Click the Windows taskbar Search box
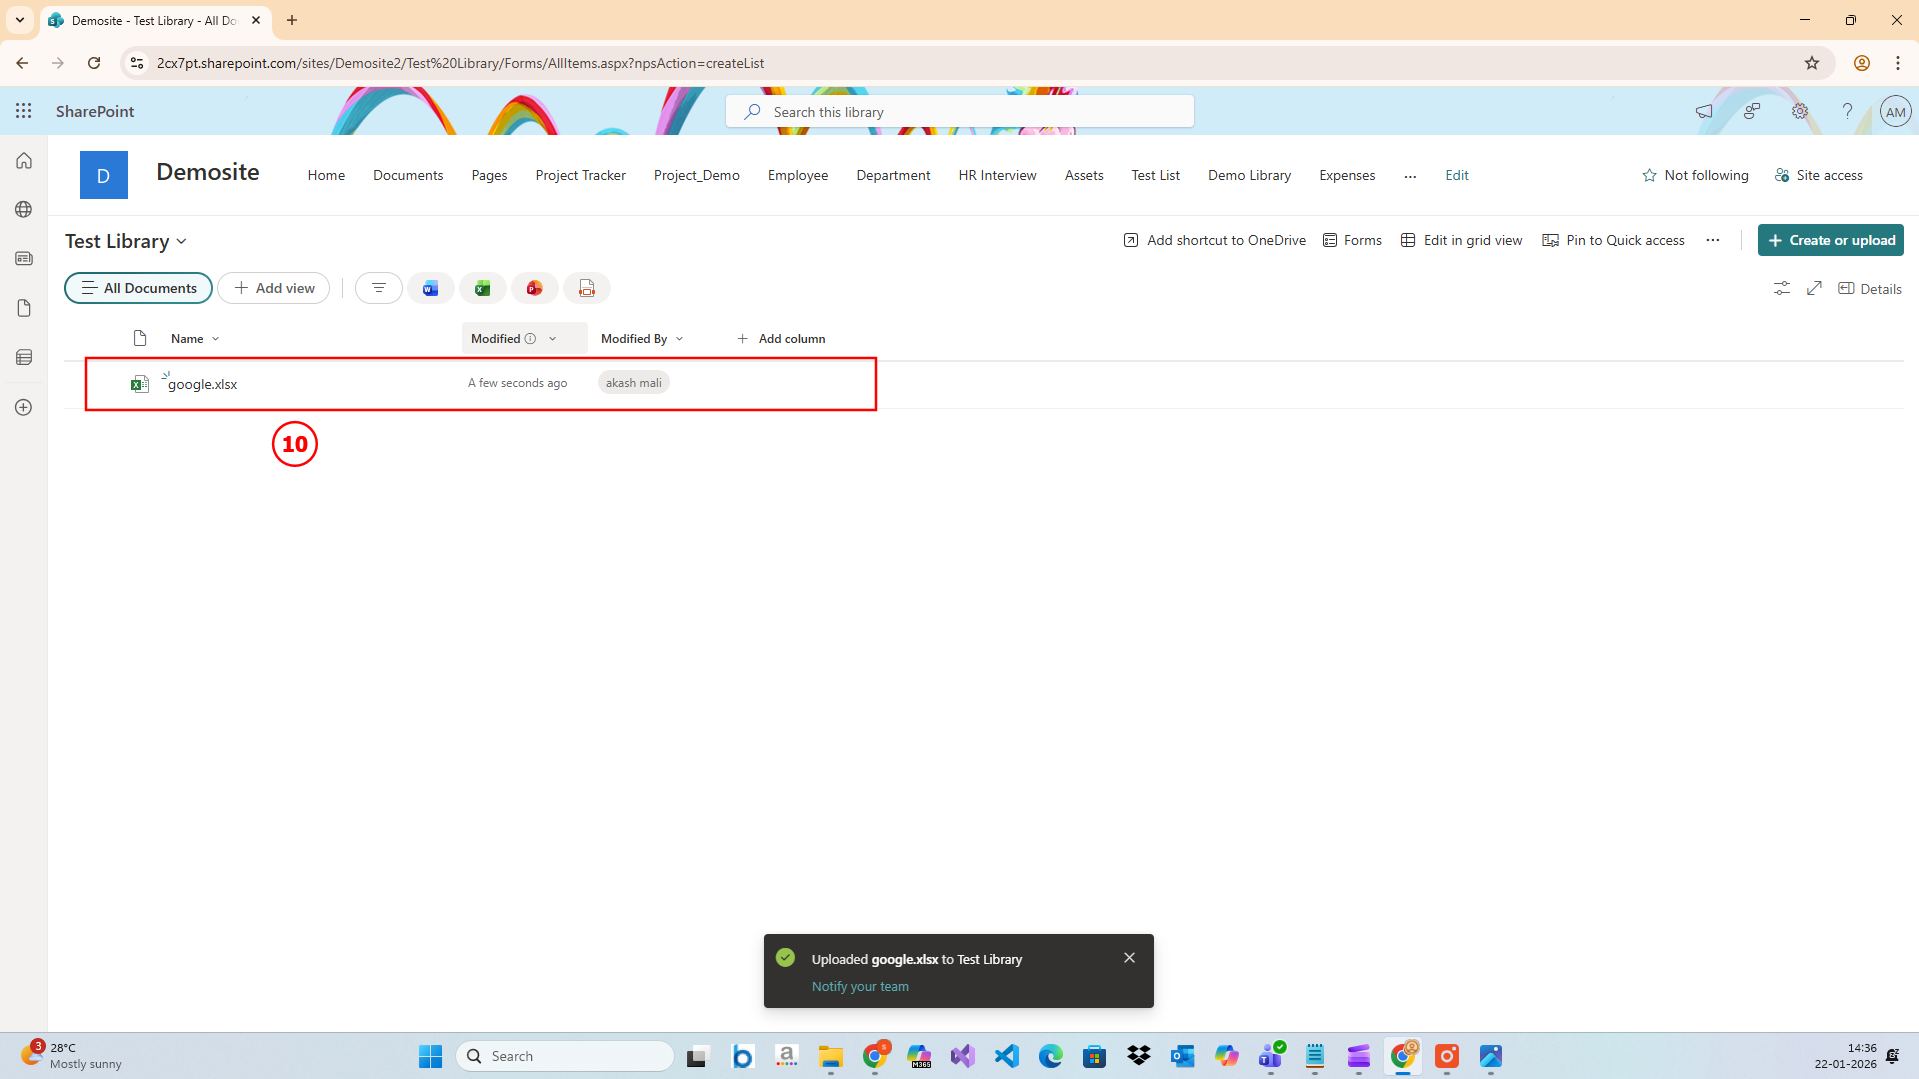The height and width of the screenshot is (1079, 1919). coord(565,1056)
